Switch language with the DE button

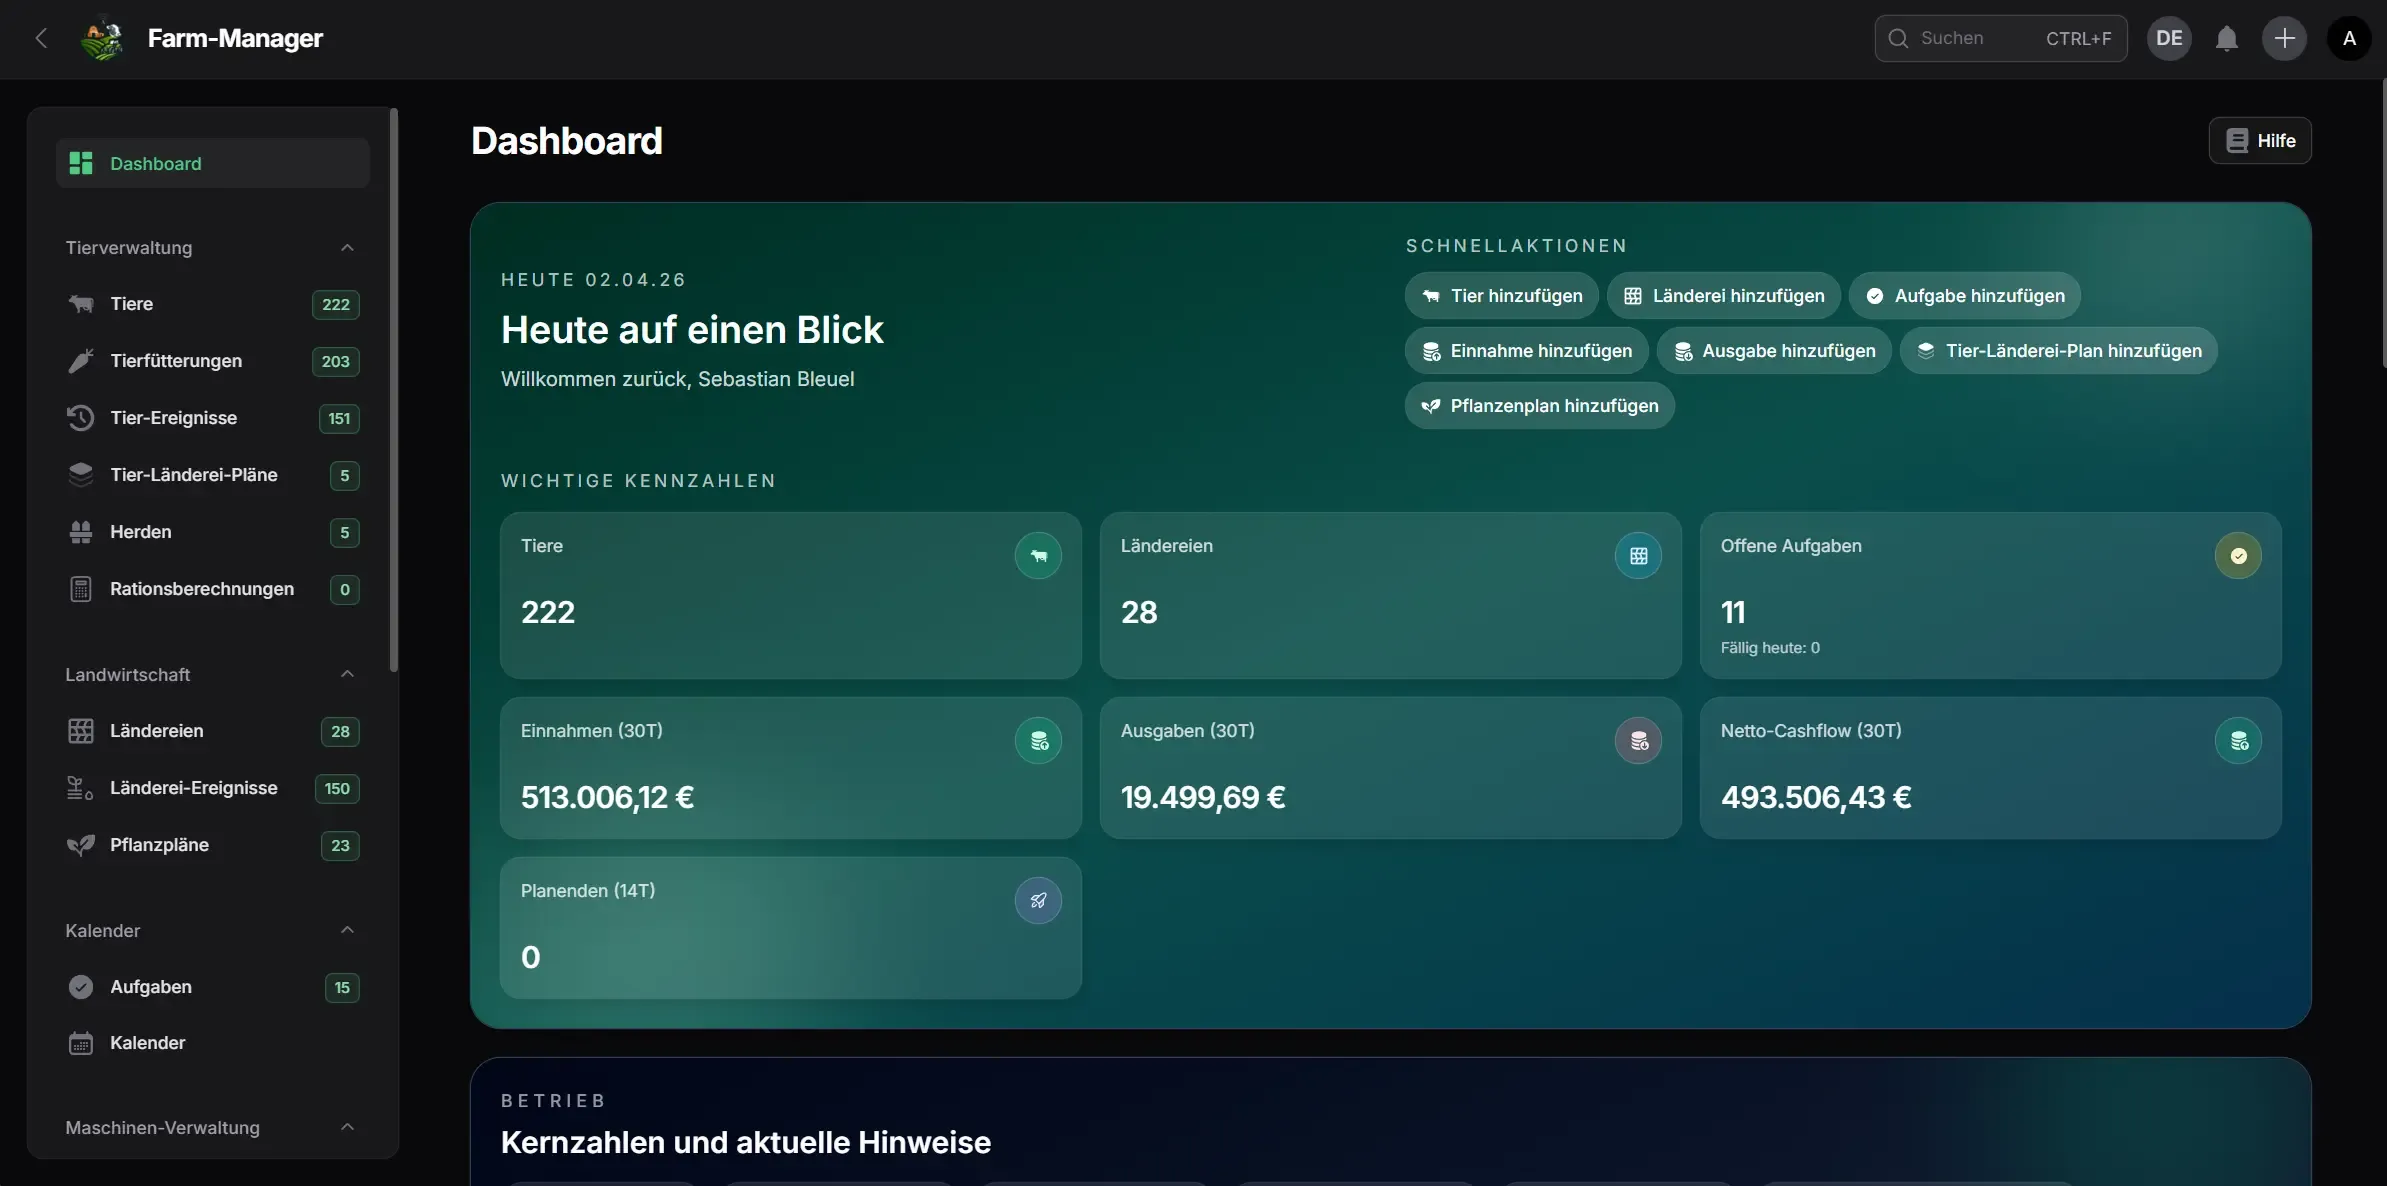[2168, 38]
